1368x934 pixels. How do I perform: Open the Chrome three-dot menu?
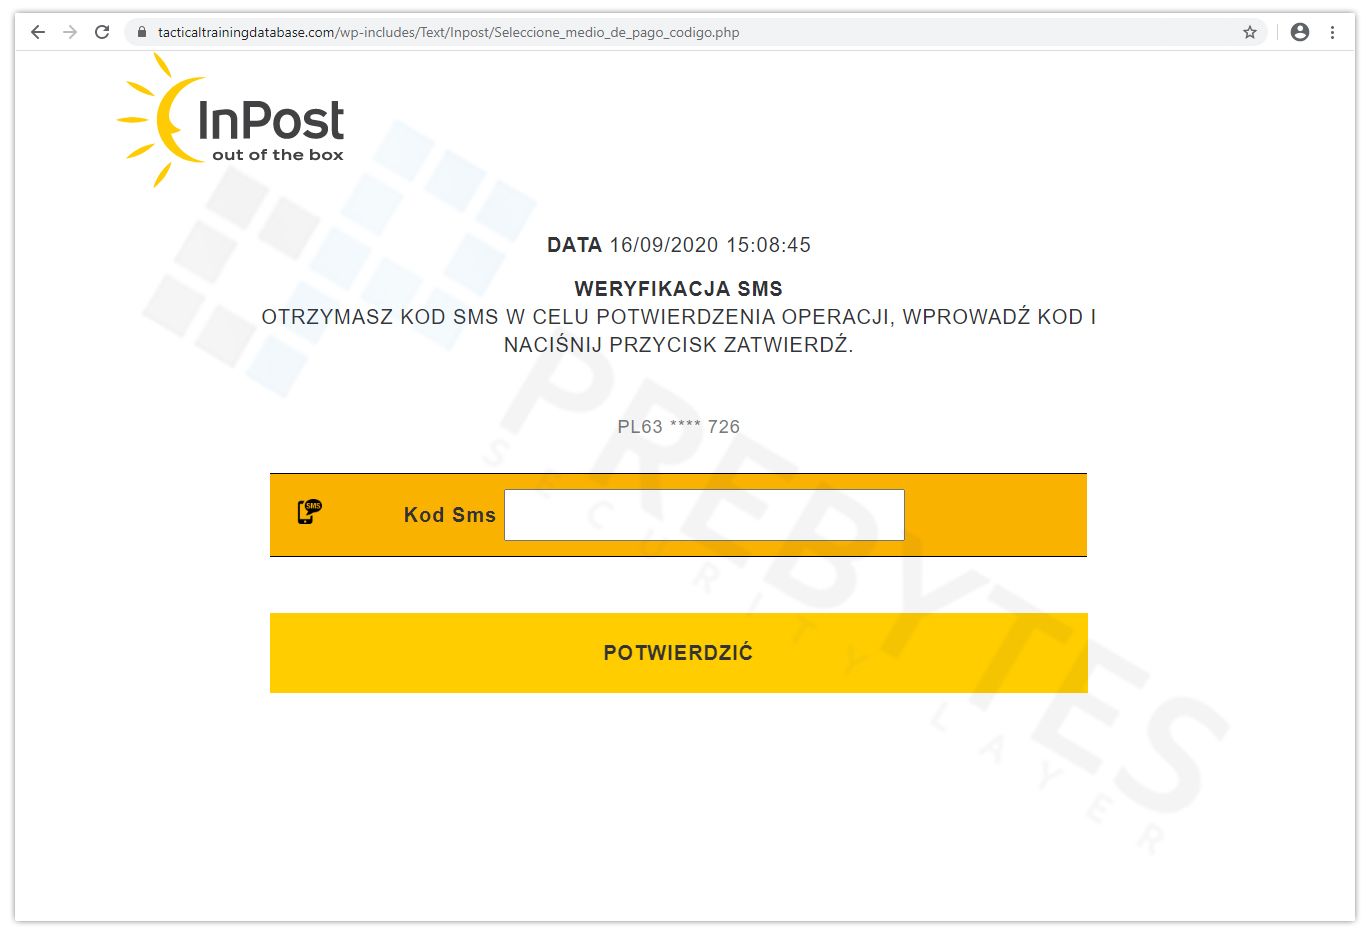tap(1332, 32)
